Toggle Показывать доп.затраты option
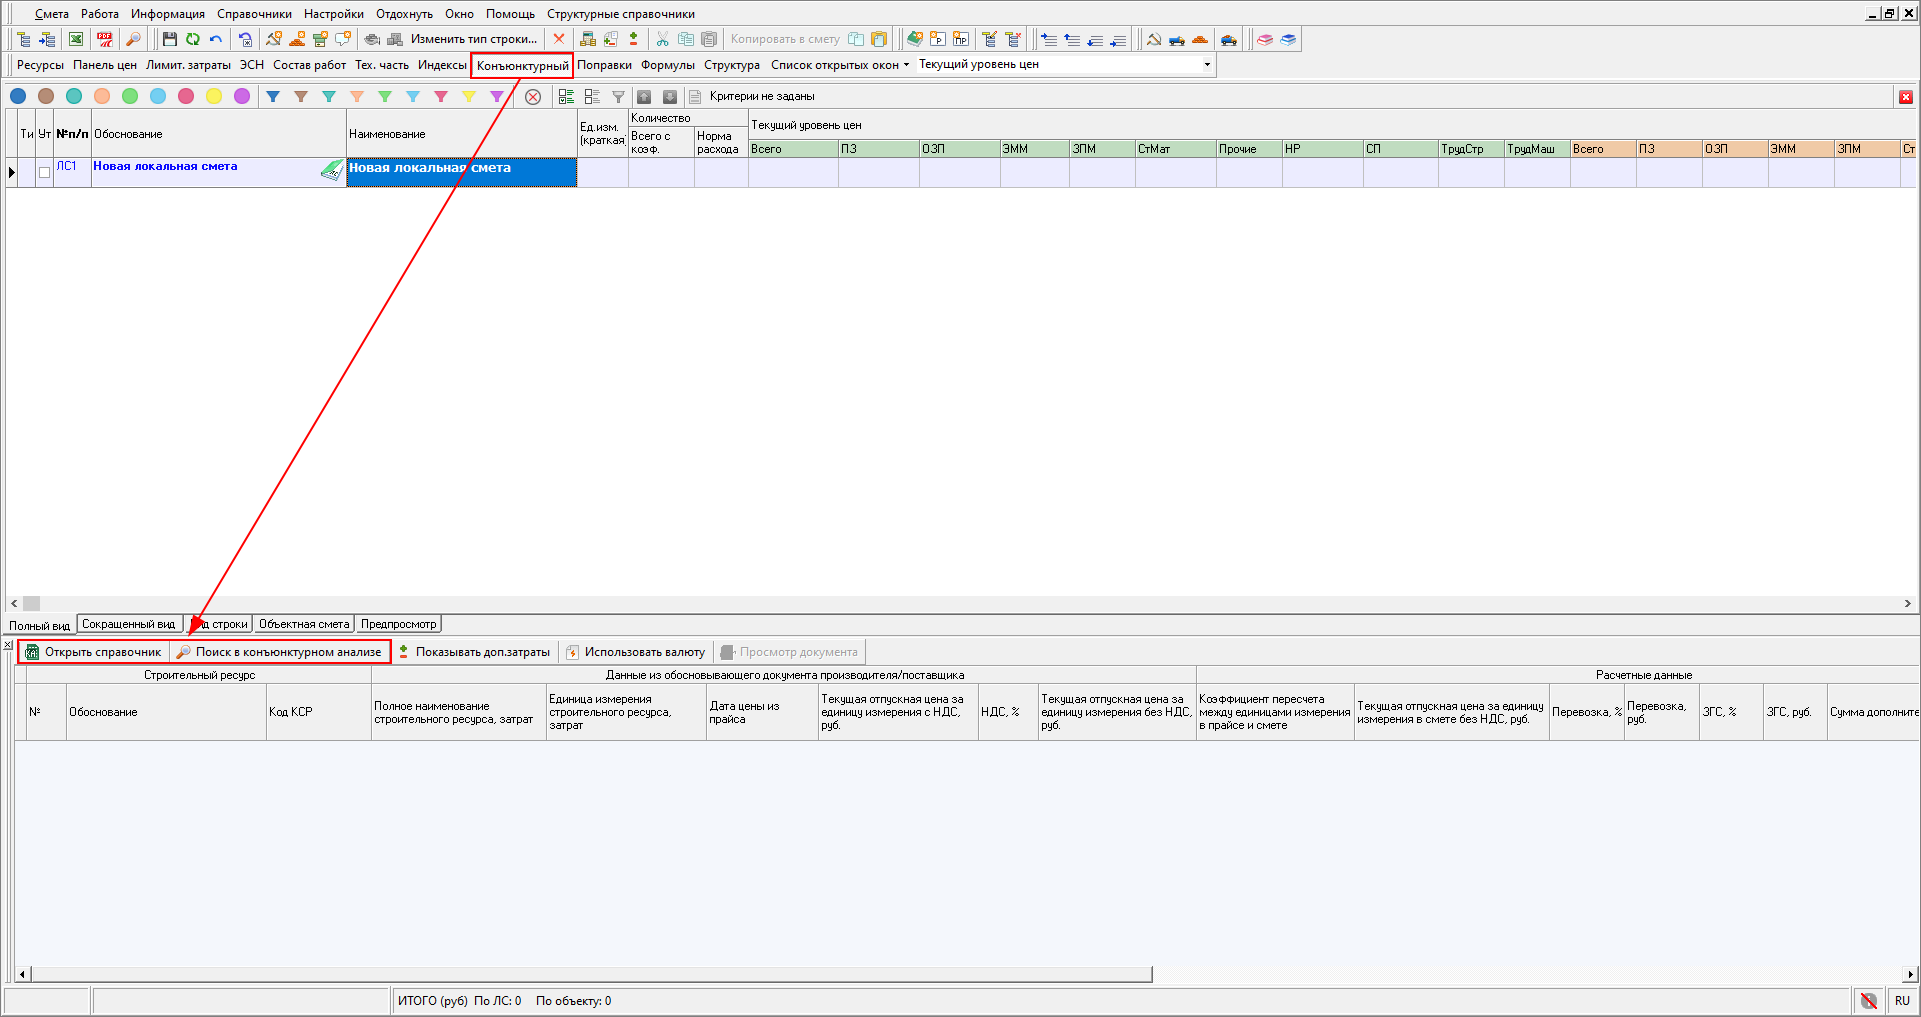1921x1017 pixels. [474, 652]
